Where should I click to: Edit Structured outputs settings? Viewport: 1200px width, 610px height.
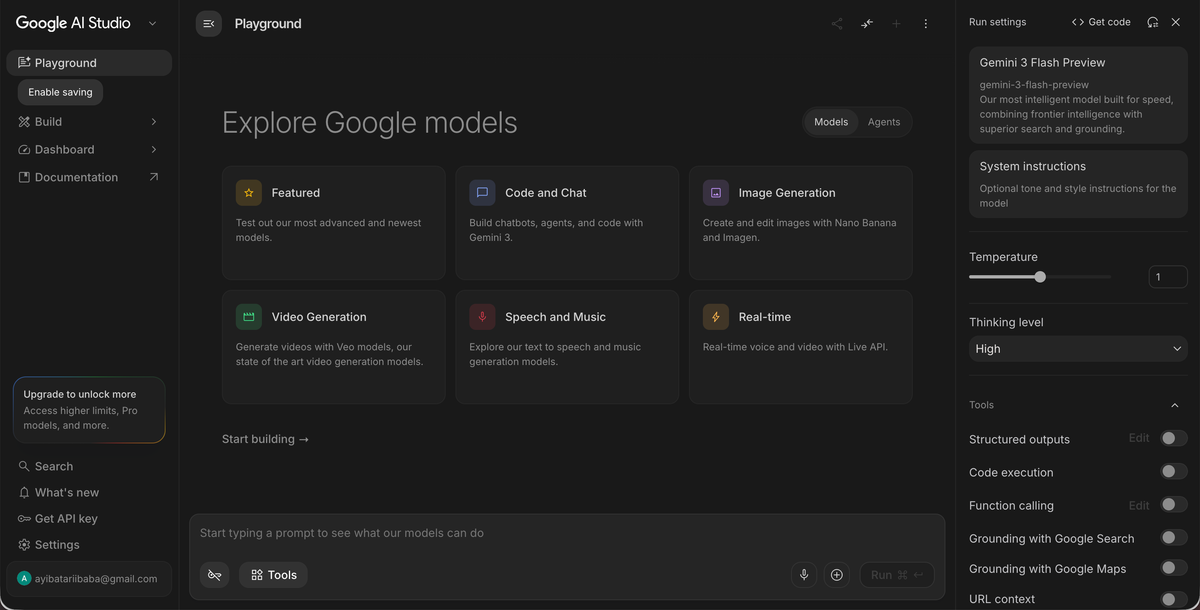(1139, 438)
